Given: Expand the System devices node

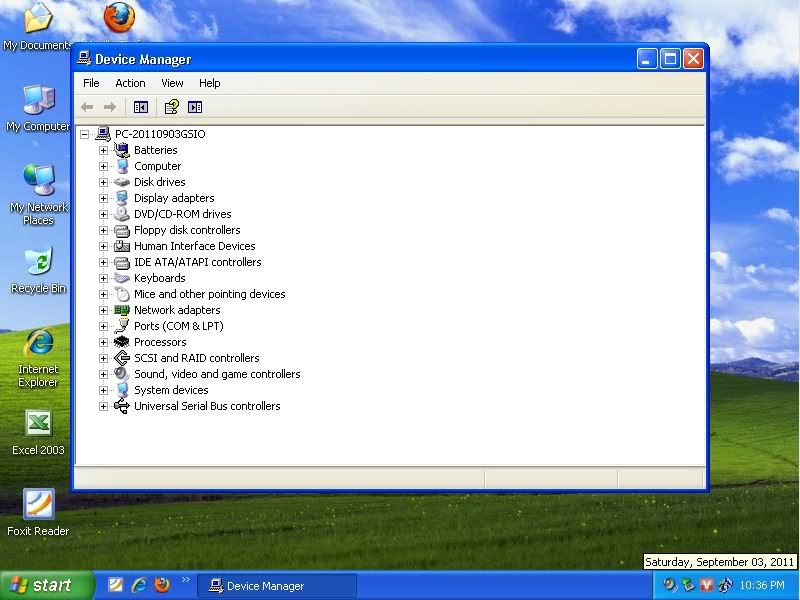Looking at the screenshot, I should (x=104, y=390).
